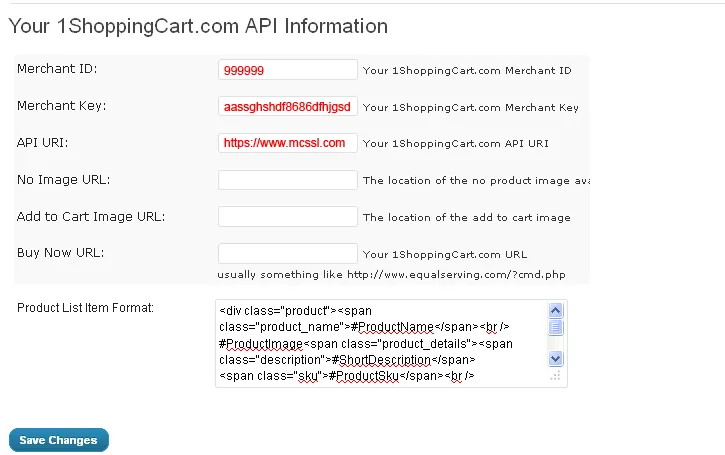Click 'The location of the add to cart image' text
Viewport: 725px width, 455px height.
(467, 217)
